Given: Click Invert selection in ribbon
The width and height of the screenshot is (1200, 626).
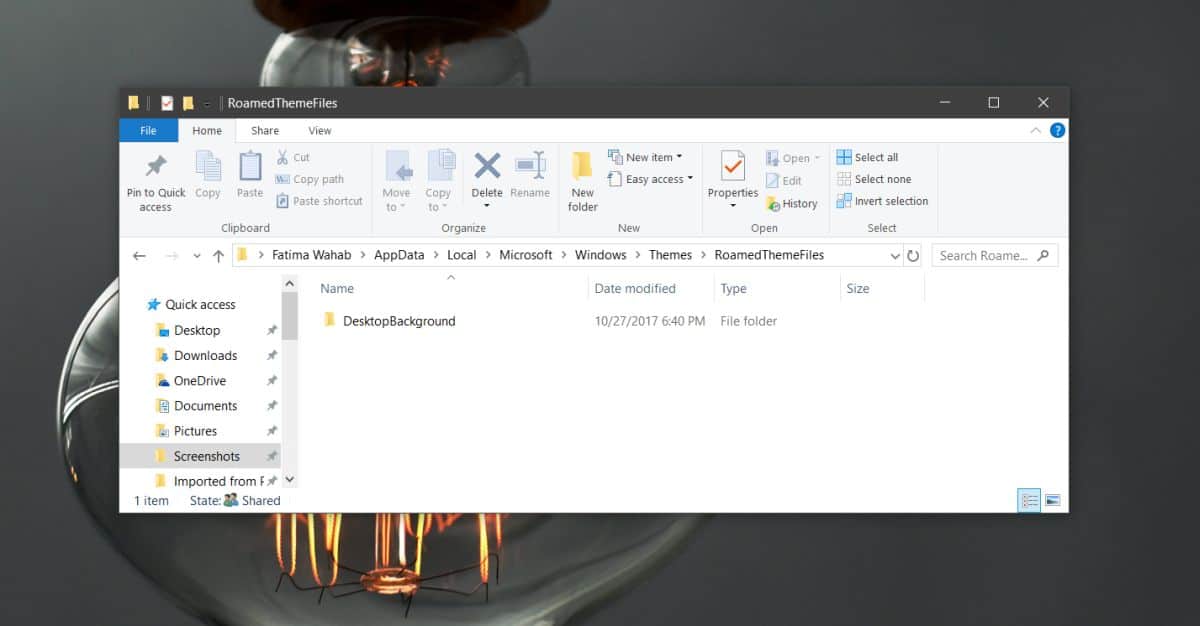Looking at the screenshot, I should 882,201.
